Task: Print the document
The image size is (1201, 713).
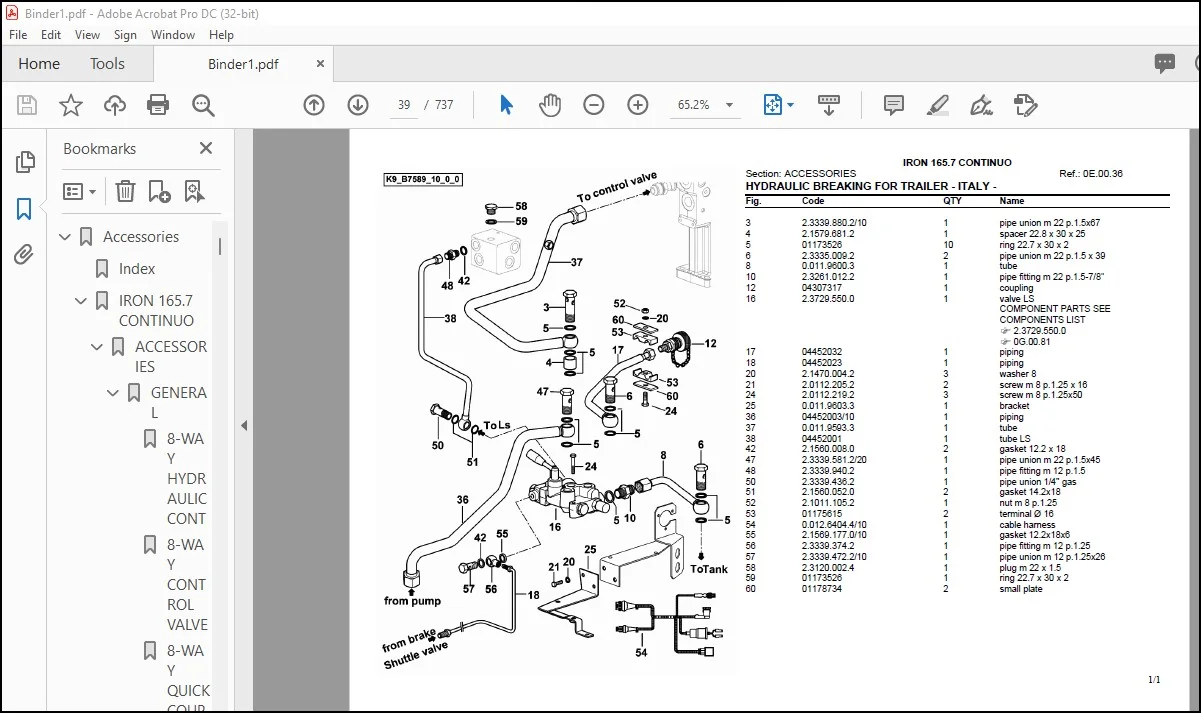Action: pos(158,105)
